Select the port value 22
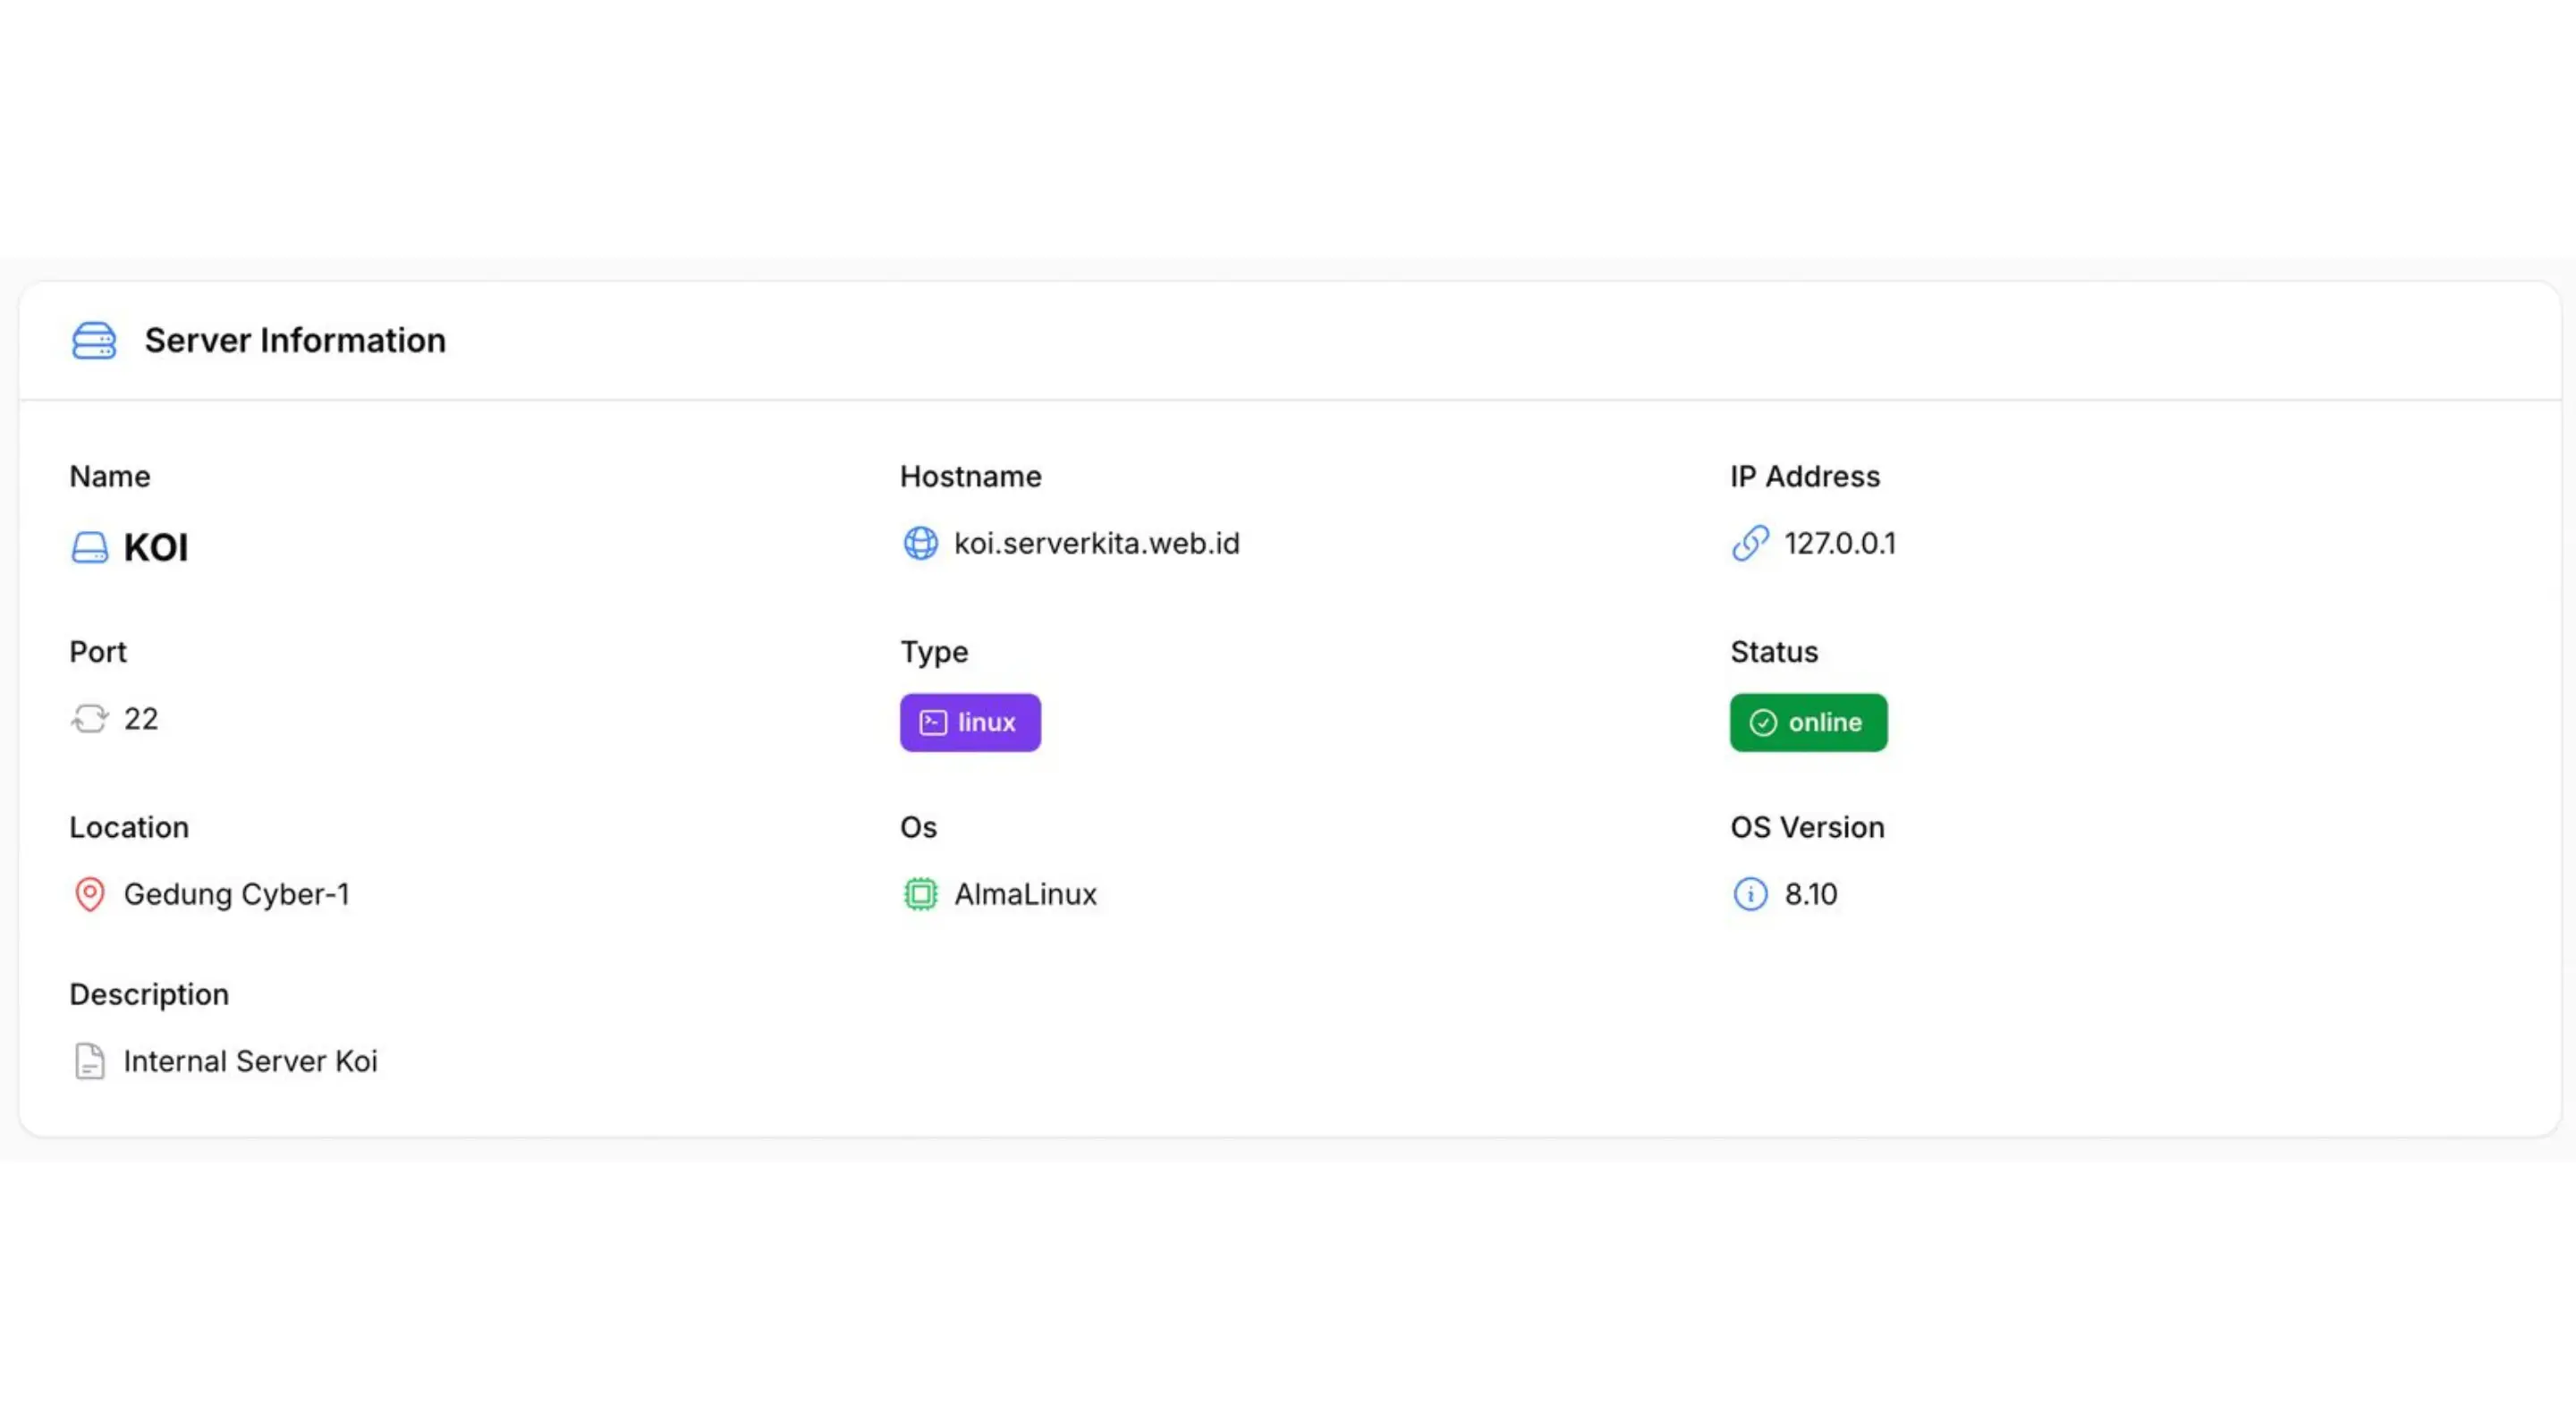 [x=141, y=719]
